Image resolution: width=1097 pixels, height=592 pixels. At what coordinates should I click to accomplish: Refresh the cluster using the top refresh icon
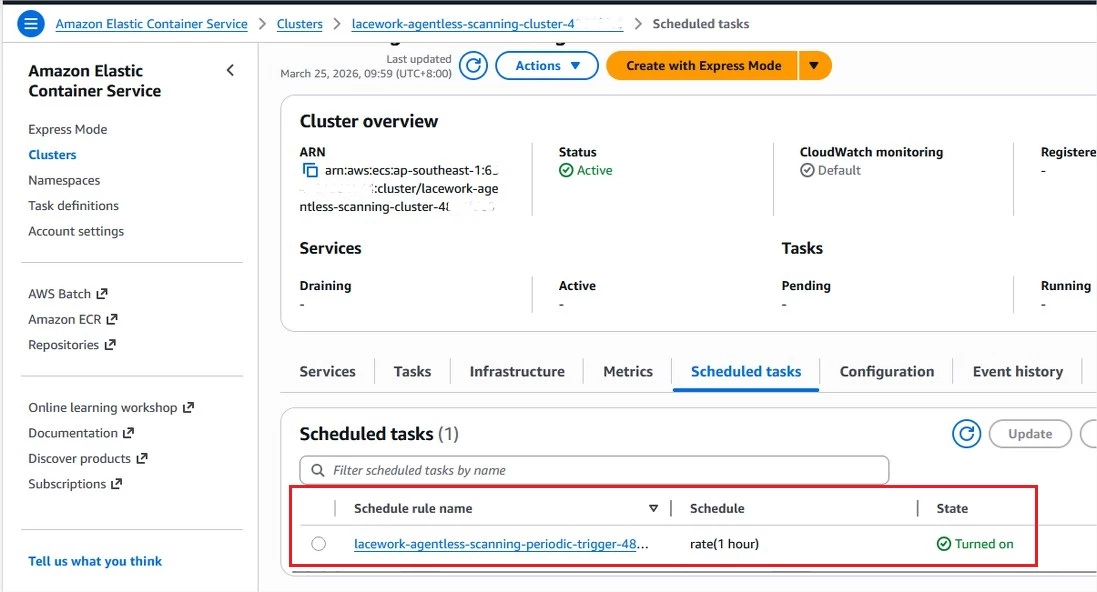coord(474,66)
